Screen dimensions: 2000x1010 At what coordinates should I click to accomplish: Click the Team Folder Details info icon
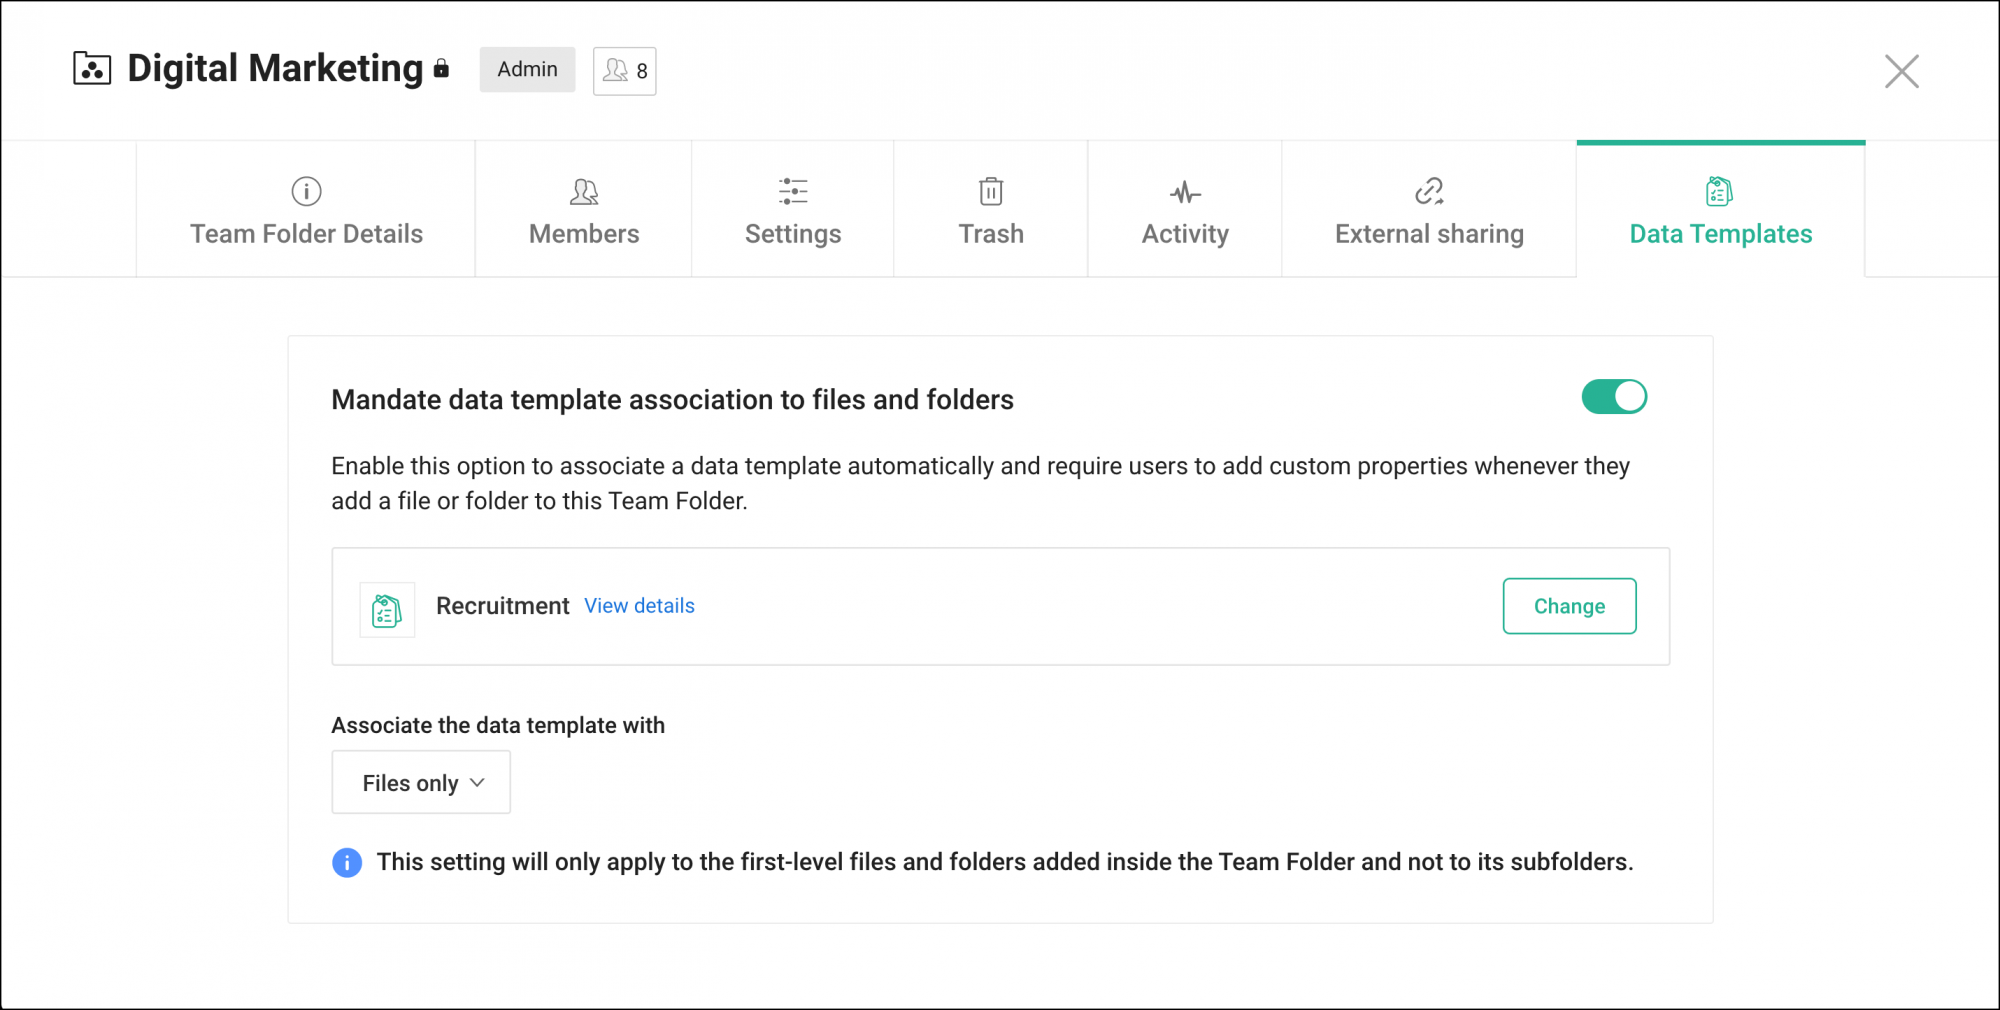[305, 192]
